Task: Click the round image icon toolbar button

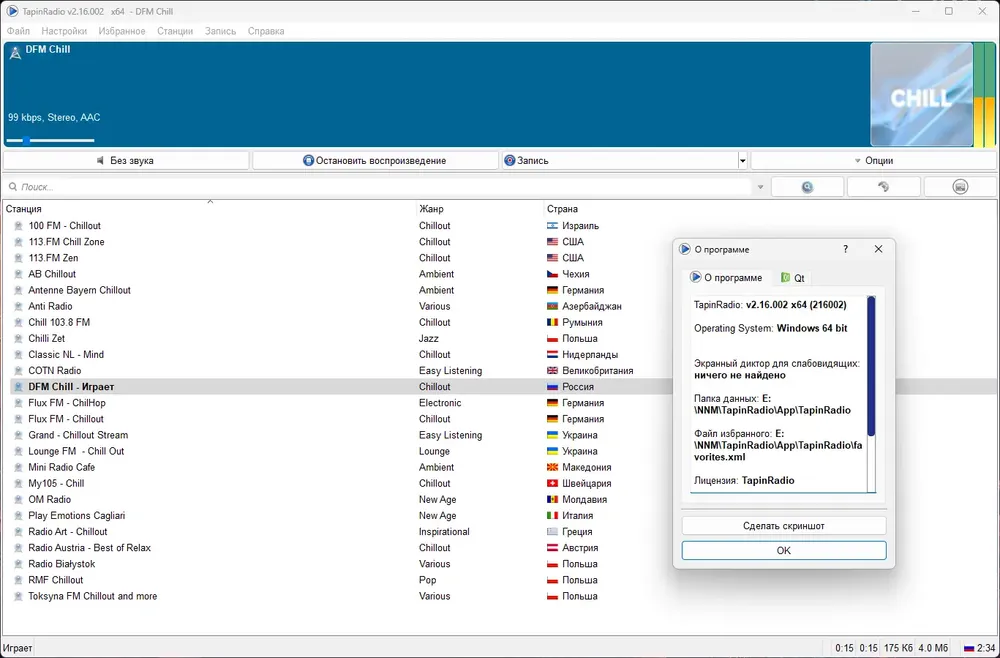Action: [x=960, y=187]
